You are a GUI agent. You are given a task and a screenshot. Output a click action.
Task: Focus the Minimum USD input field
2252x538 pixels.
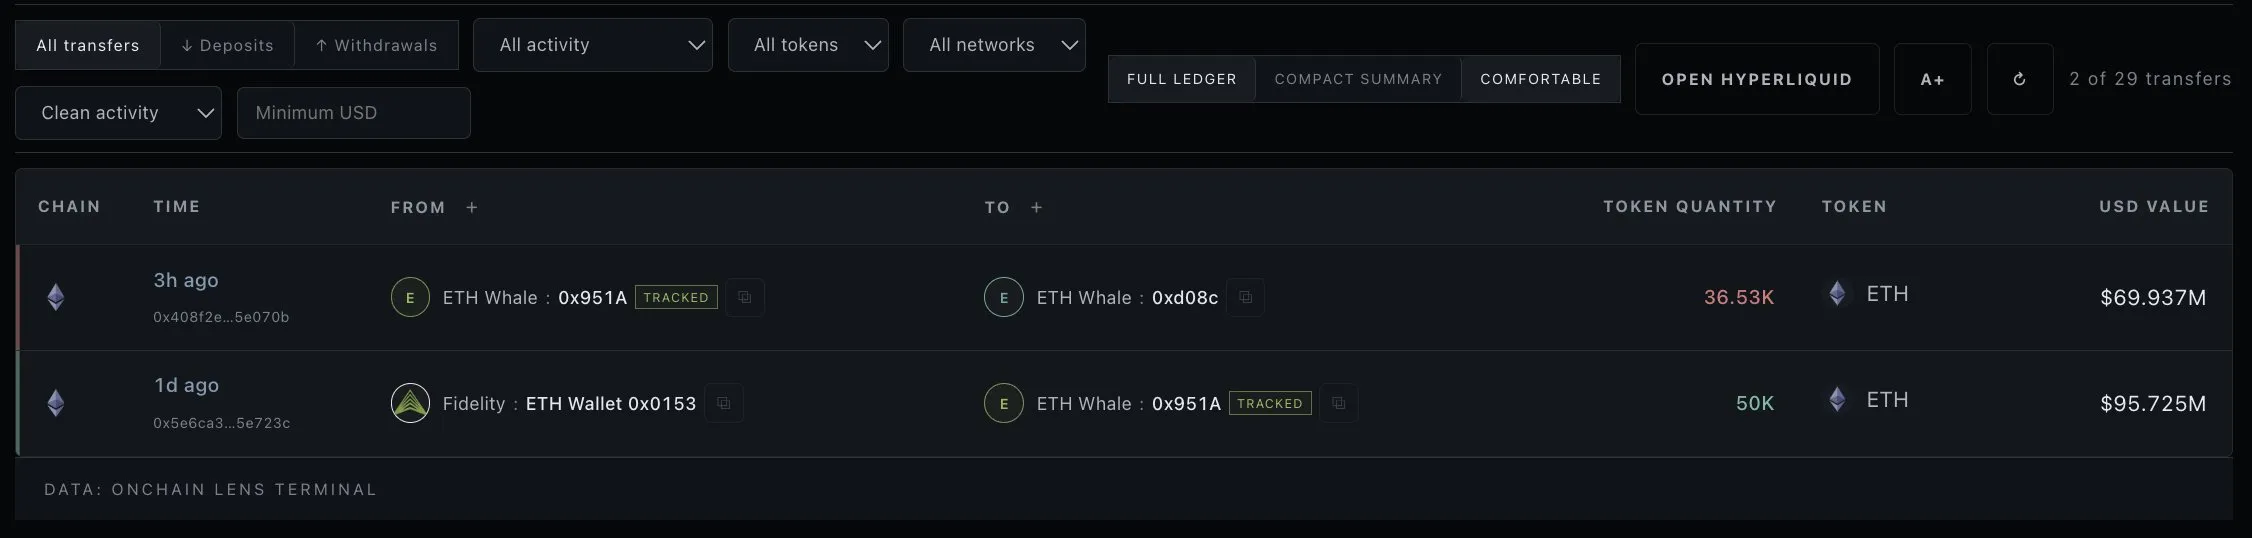point(353,113)
